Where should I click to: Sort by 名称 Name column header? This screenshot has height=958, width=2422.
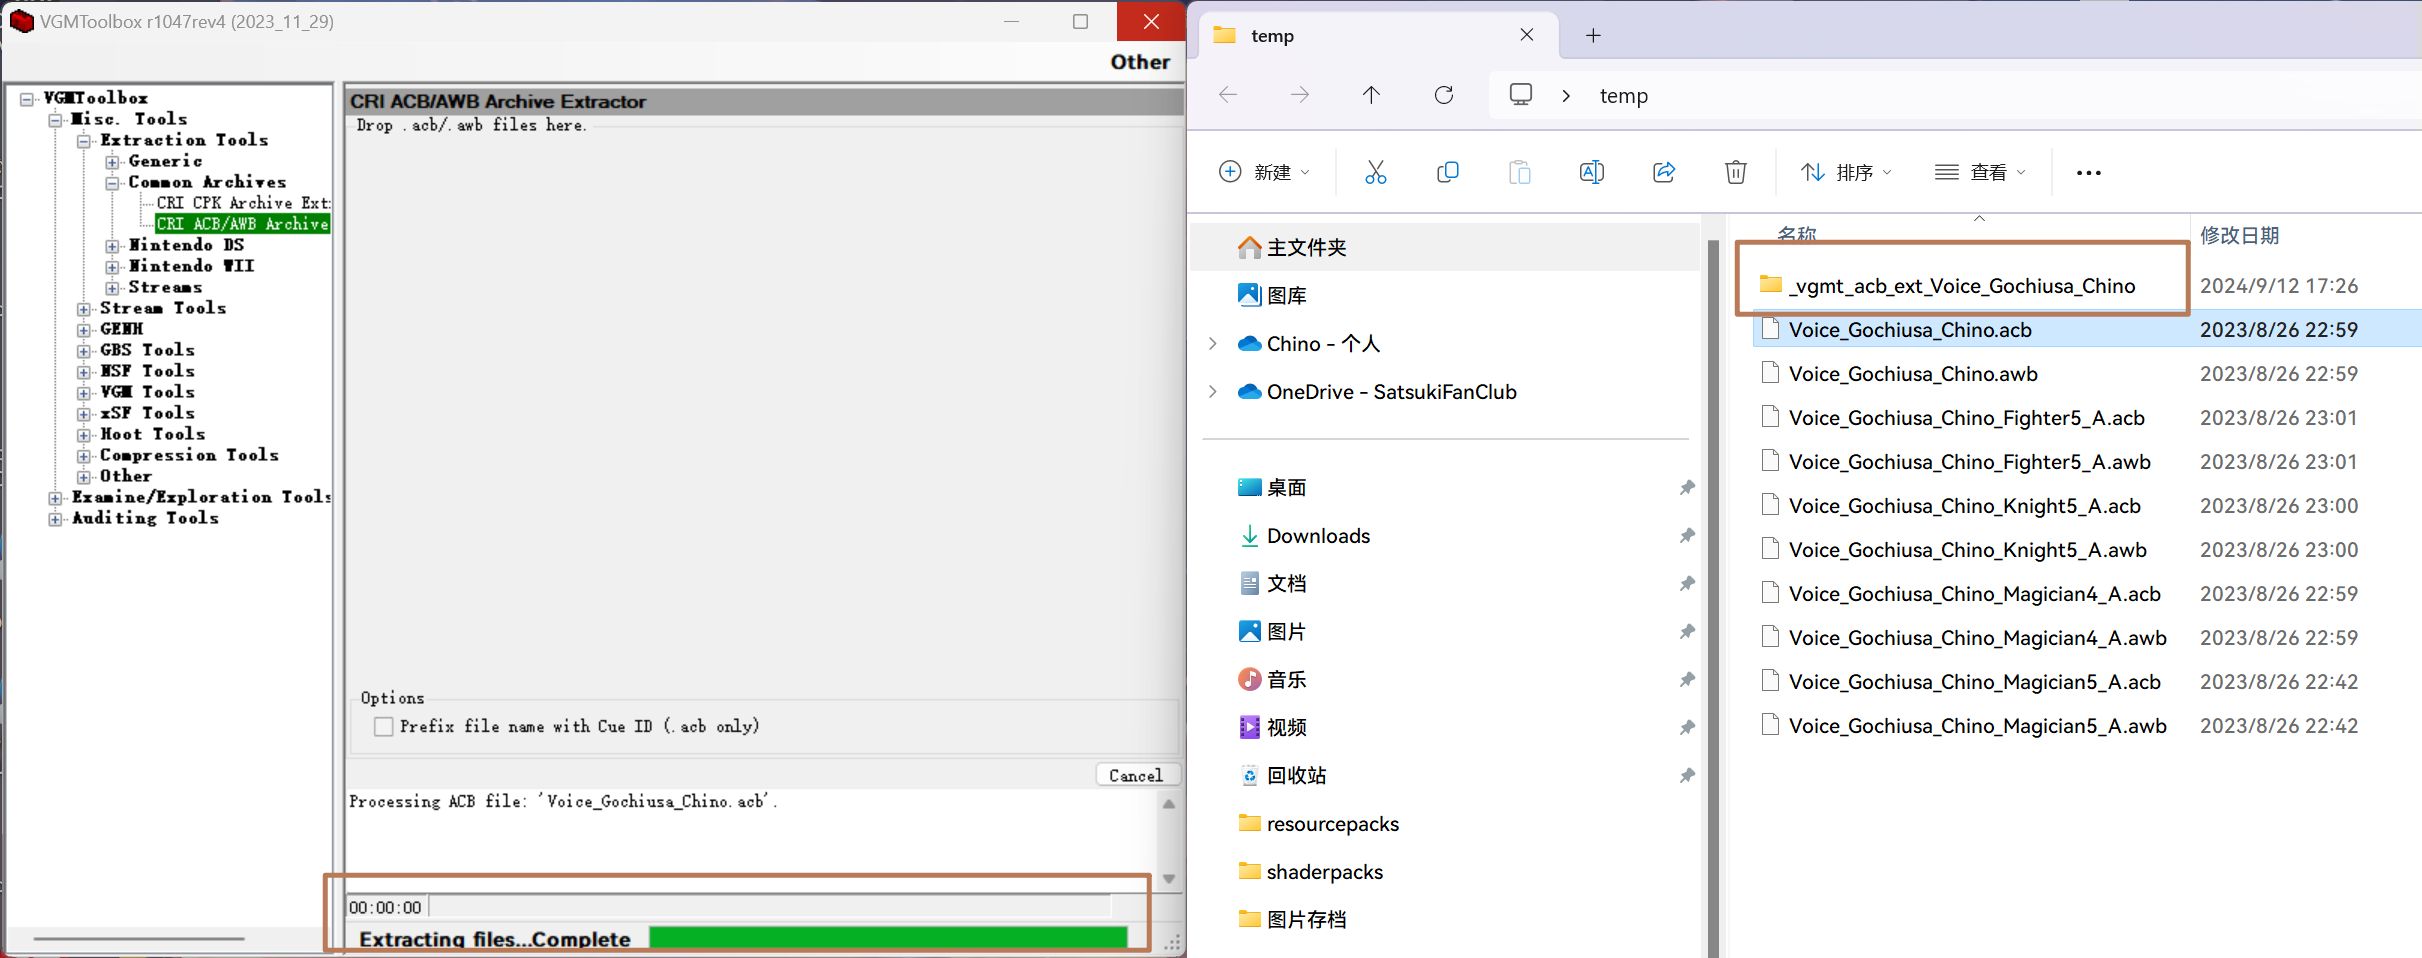(1796, 234)
